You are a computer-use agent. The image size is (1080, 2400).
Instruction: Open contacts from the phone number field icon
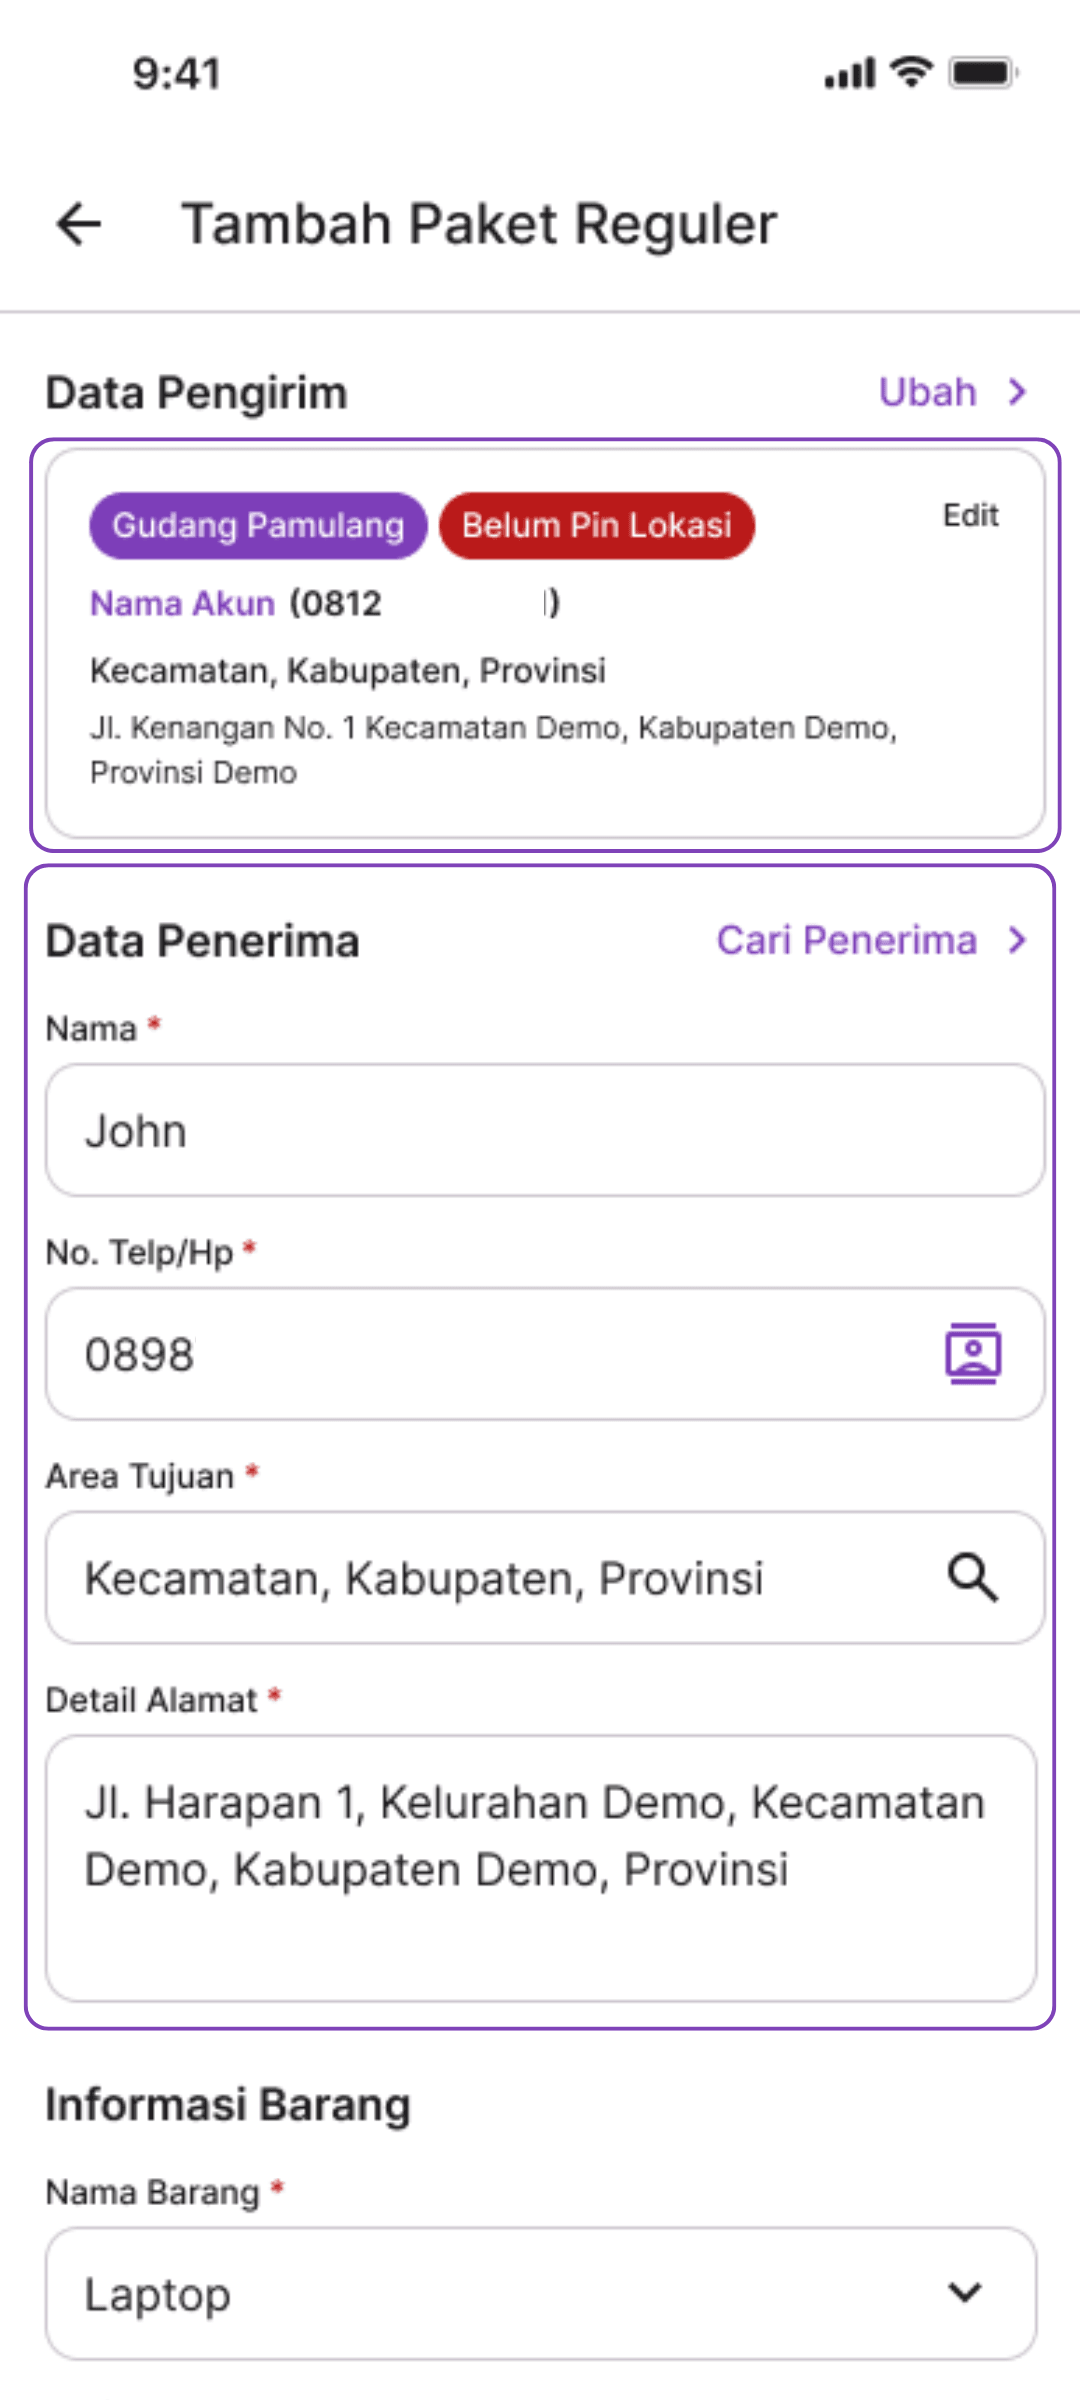click(973, 1354)
